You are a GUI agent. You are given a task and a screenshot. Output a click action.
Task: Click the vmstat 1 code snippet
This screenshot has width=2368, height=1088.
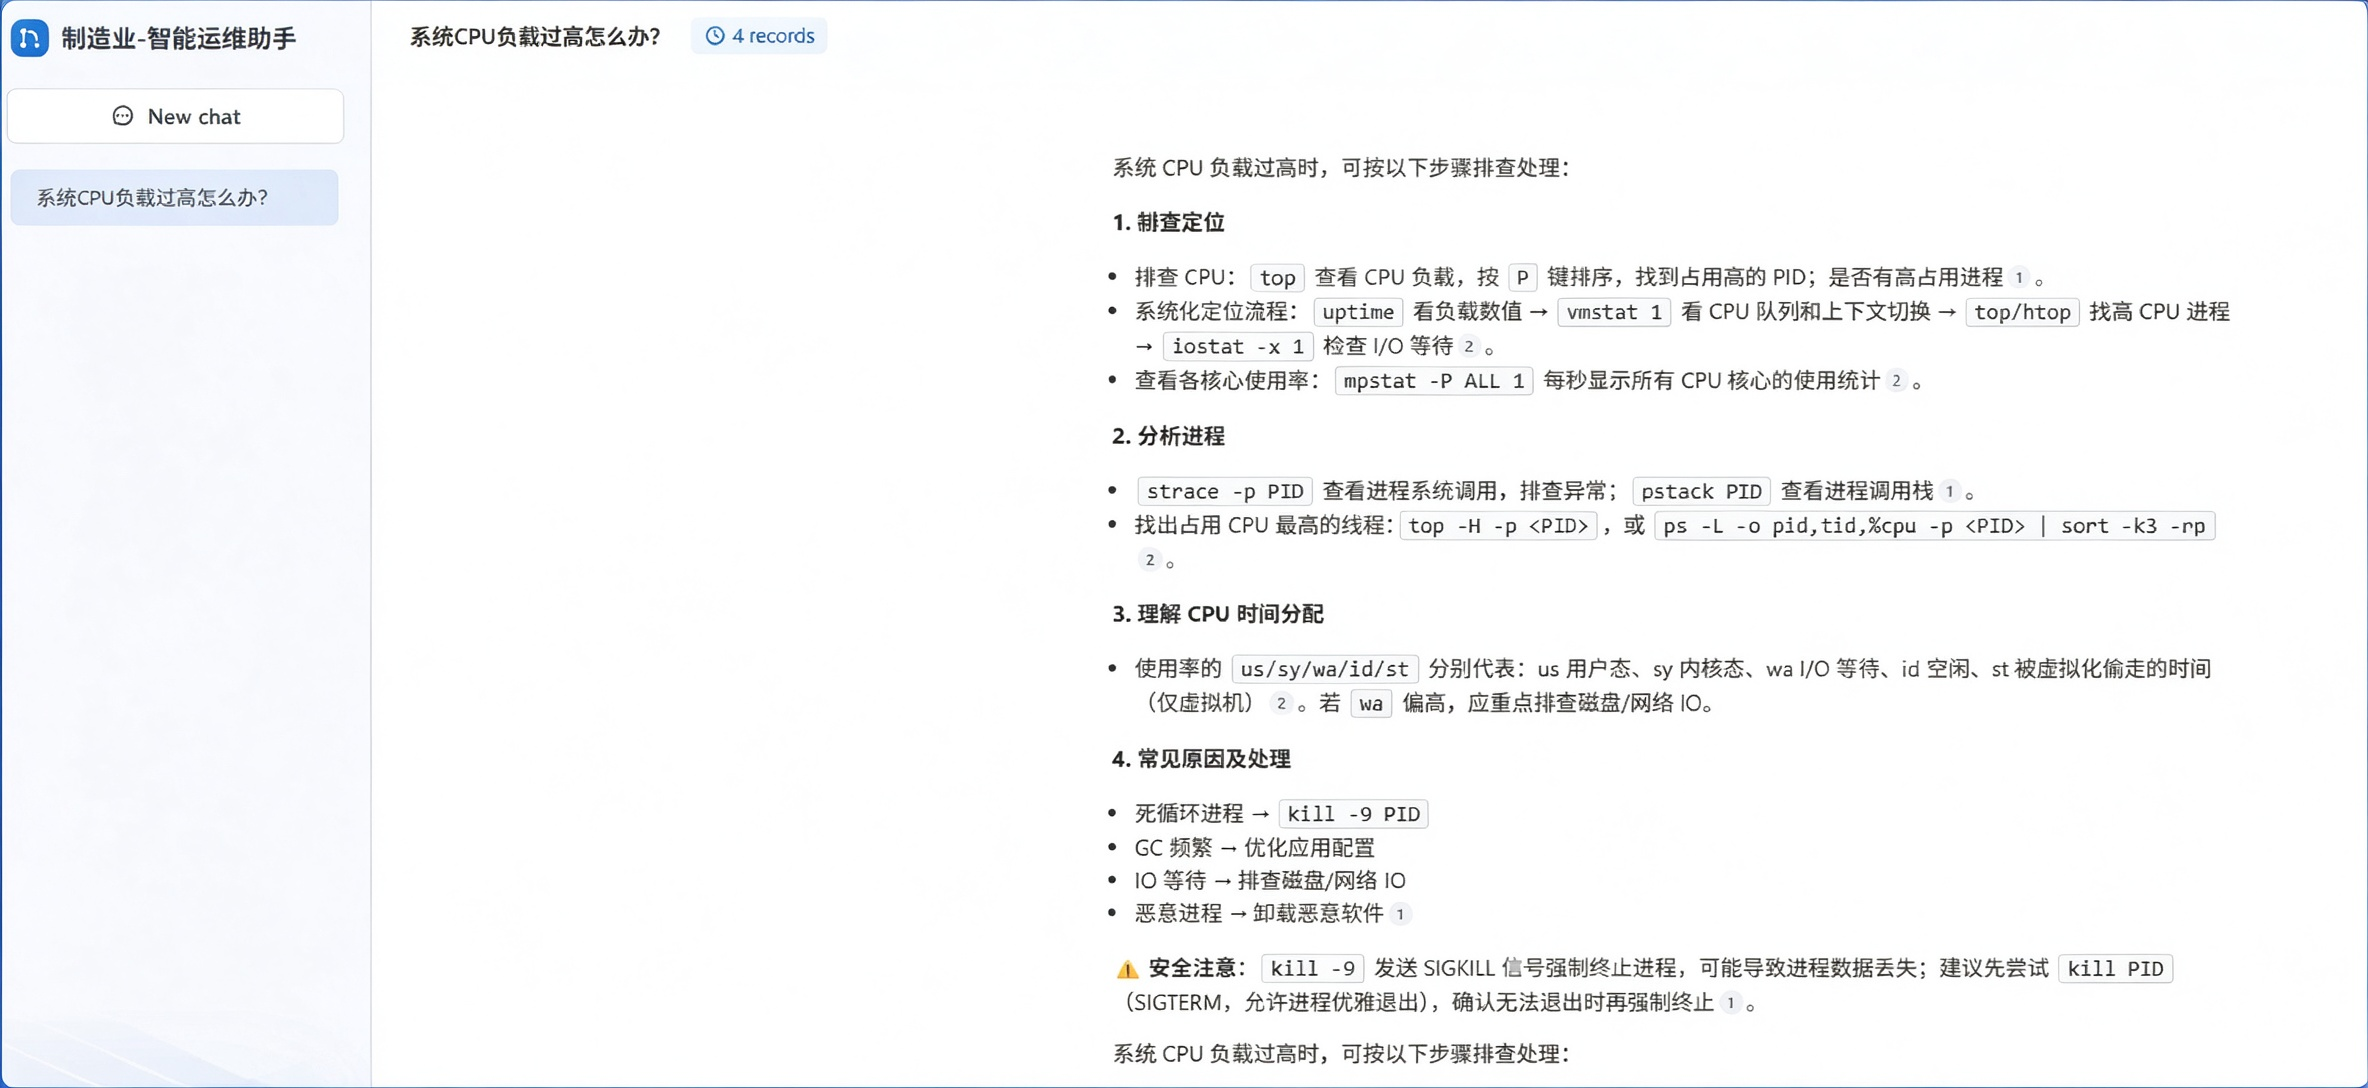click(x=1614, y=312)
